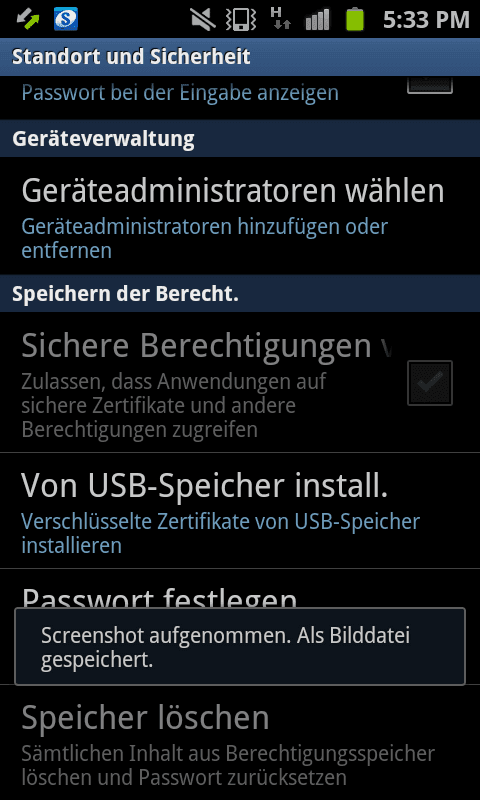Screen dimensions: 480x800
Task: Tap the signal strength bars icon
Action: pyautogui.click(x=318, y=19)
